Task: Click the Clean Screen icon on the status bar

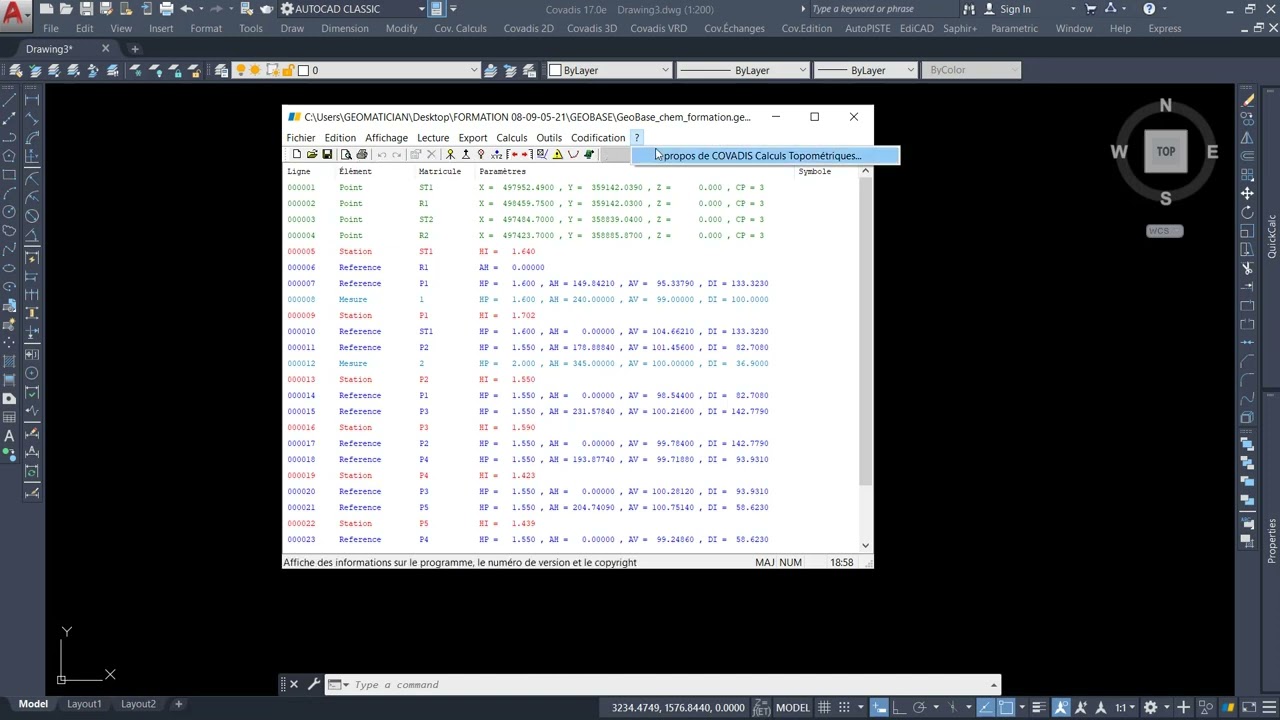Action: pyautogui.click(x=1249, y=707)
